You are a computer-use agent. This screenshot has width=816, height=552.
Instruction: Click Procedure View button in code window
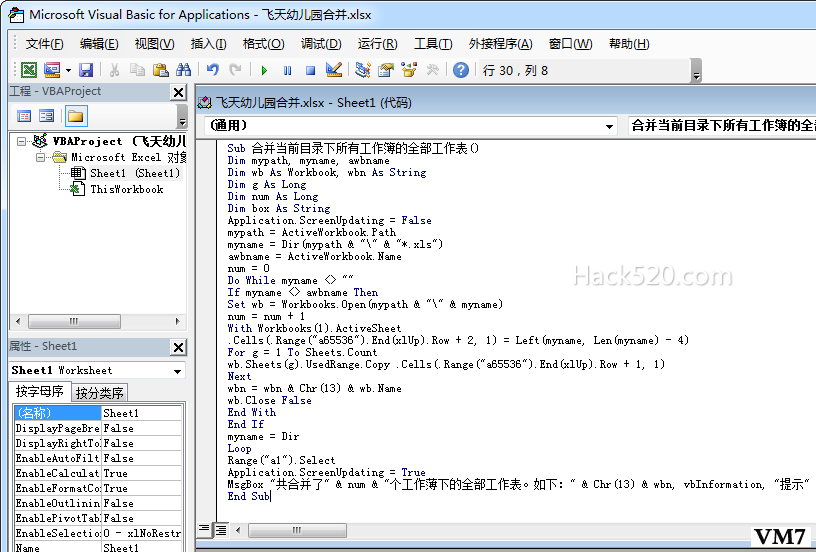[x=204, y=530]
